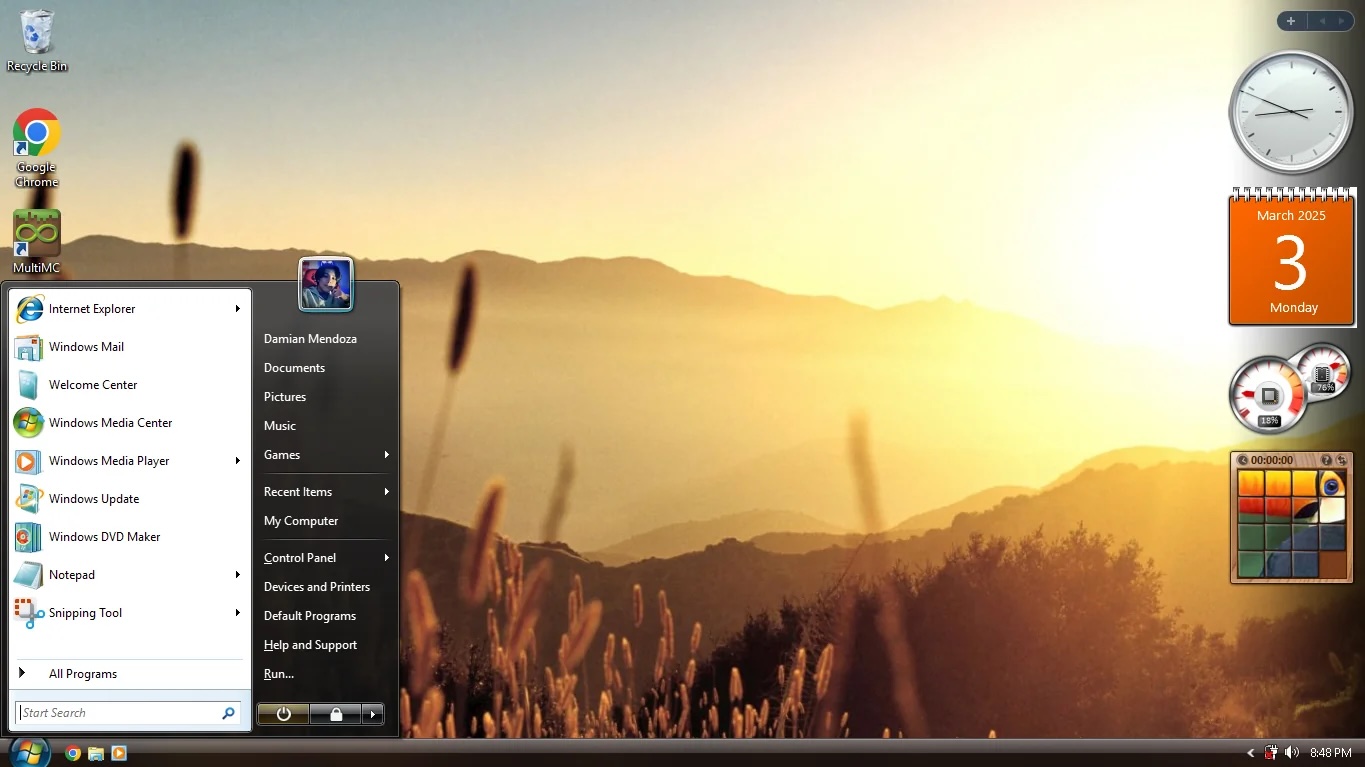1365x767 pixels.
Task: Open All Programs
Action: coord(83,673)
